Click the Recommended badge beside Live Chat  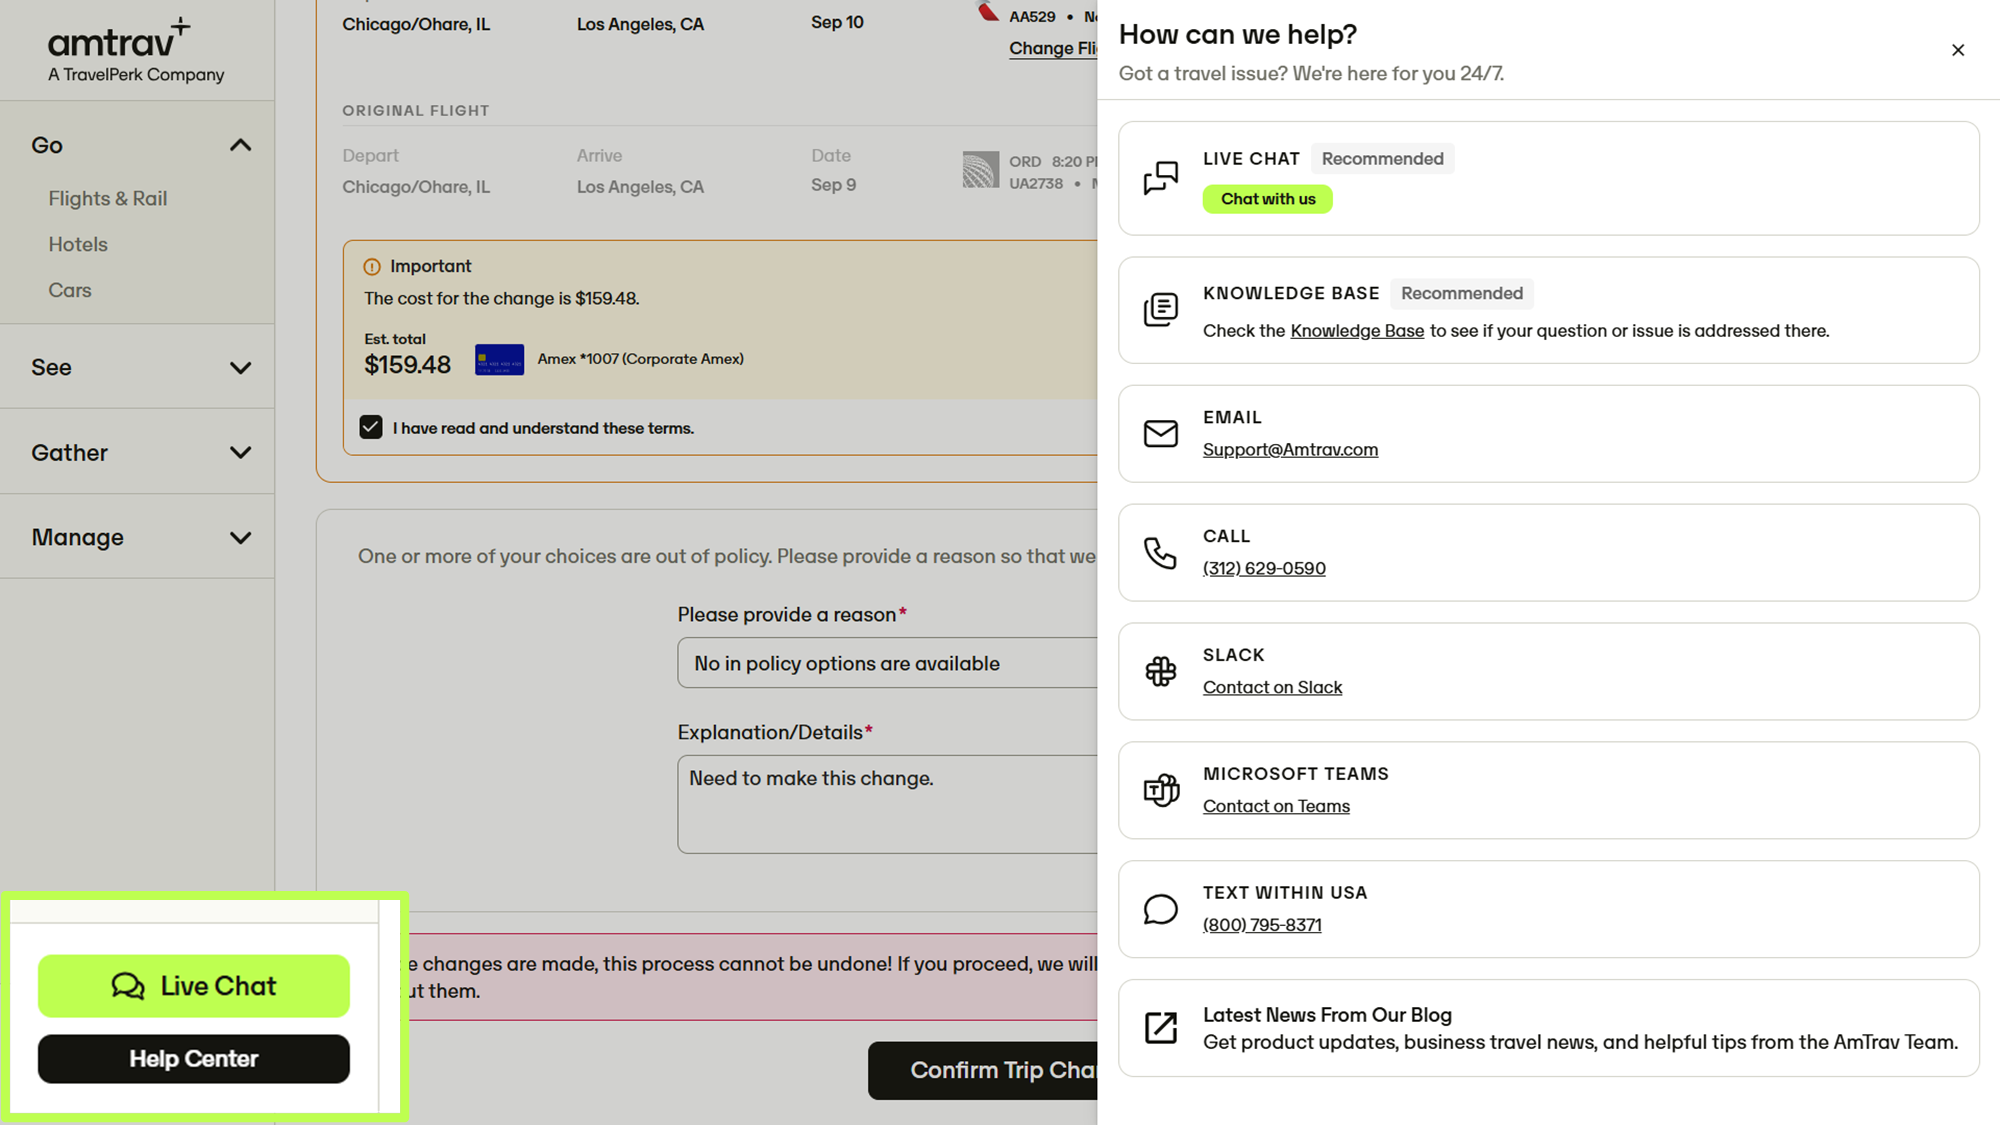1382,159
